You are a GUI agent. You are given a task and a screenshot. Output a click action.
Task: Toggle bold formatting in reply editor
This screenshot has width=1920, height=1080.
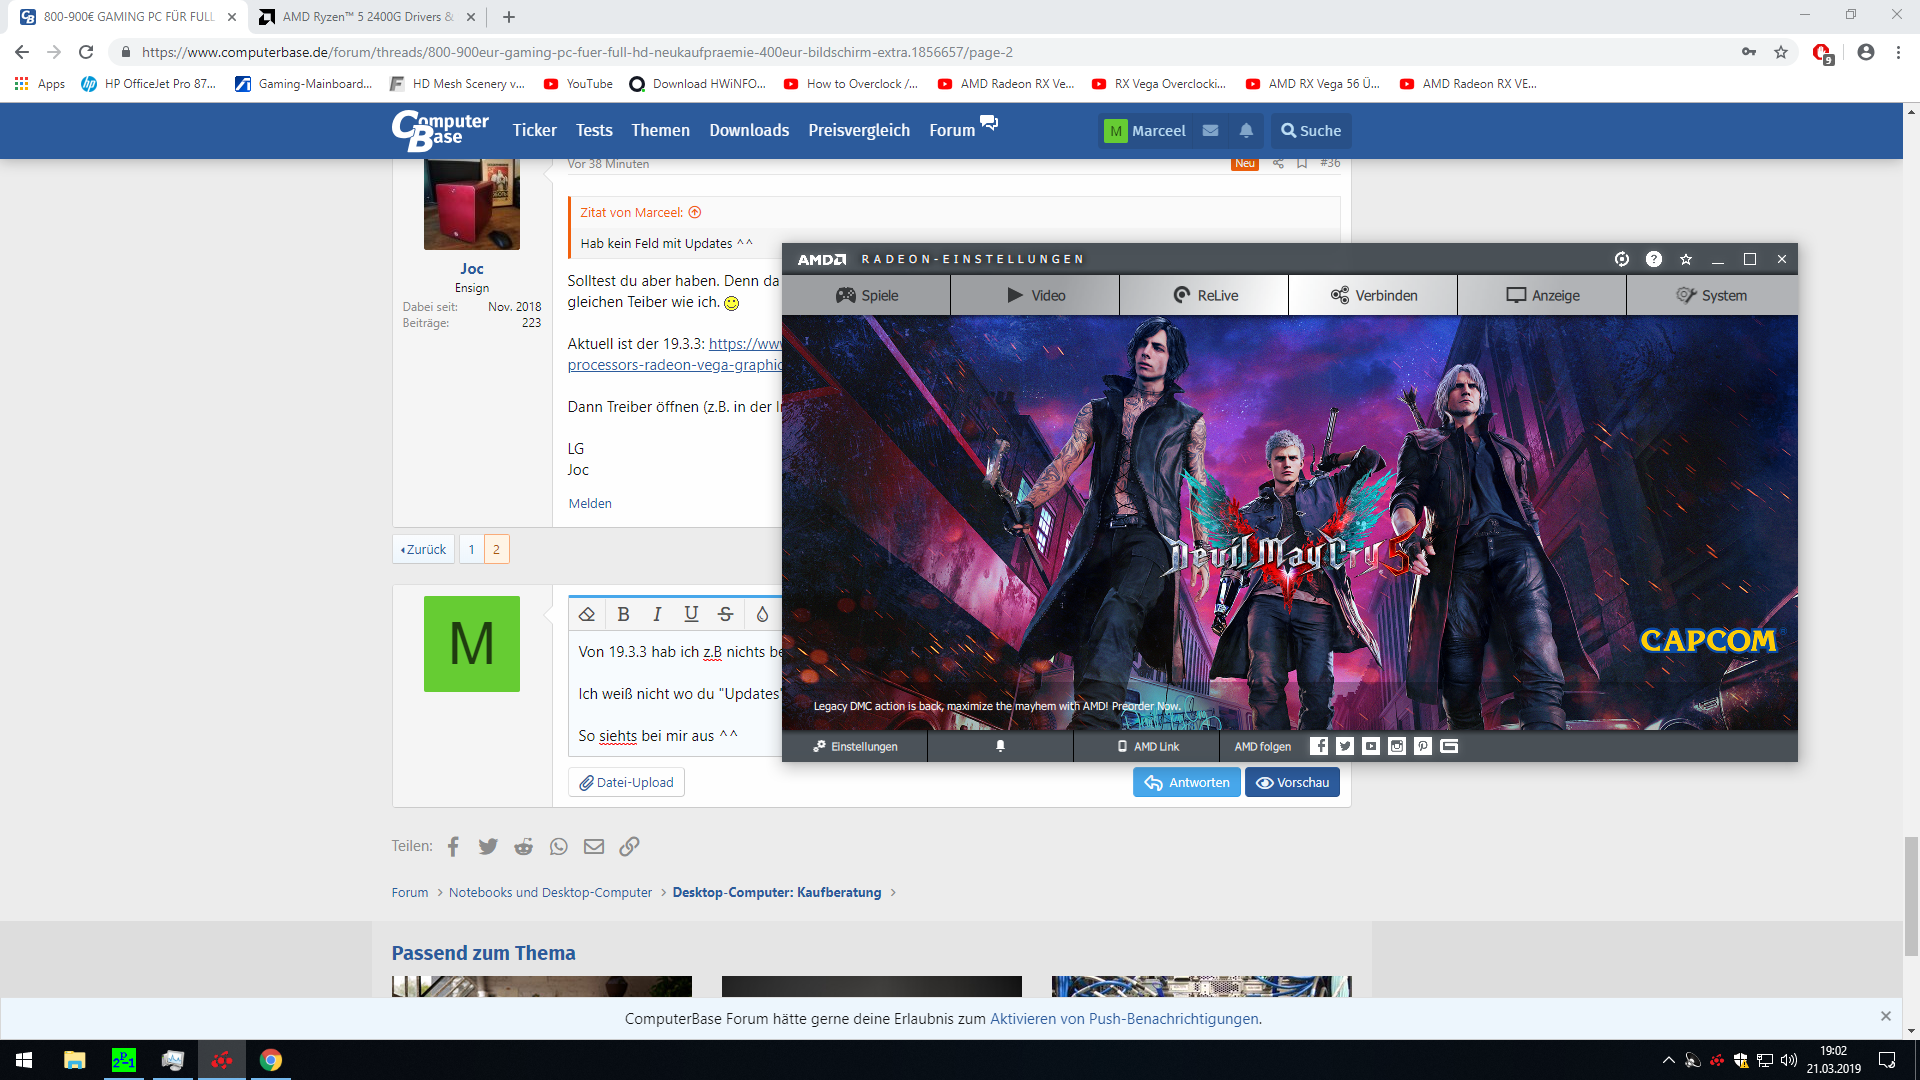pyautogui.click(x=623, y=614)
